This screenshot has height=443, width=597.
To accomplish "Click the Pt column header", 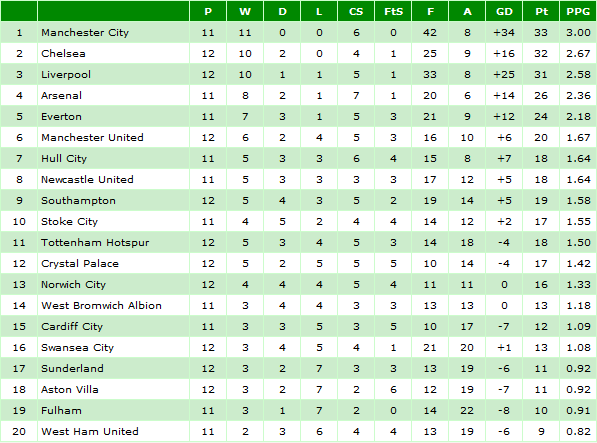I will (x=541, y=11).
